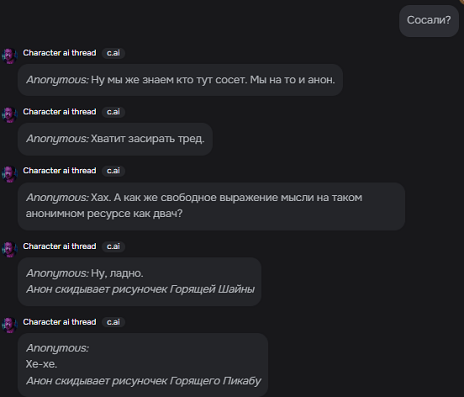The image size is (464, 397).
Task: Click the avatar beside the first Character ai thread reply
Action: coord(9,56)
